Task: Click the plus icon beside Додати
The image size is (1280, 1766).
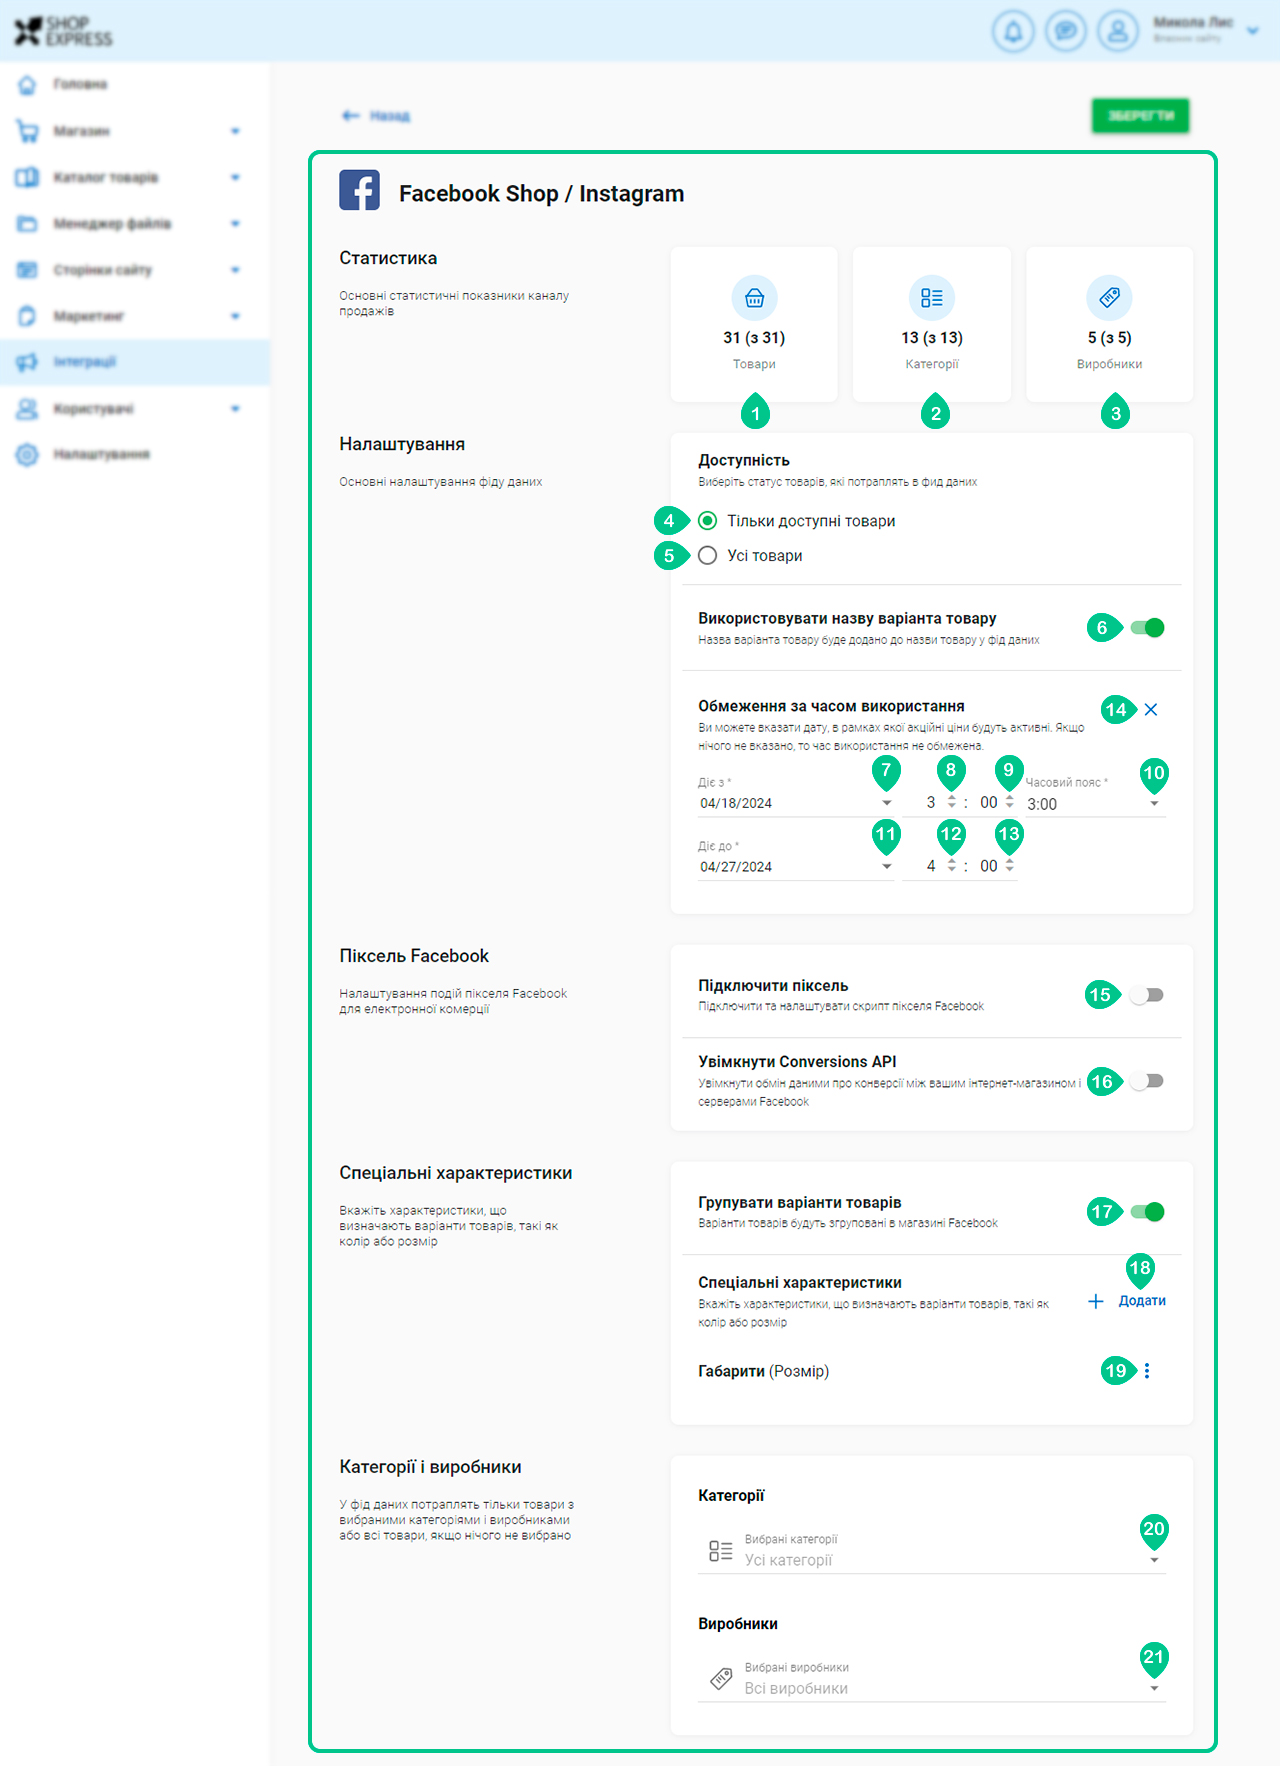Action: coord(1096,1301)
